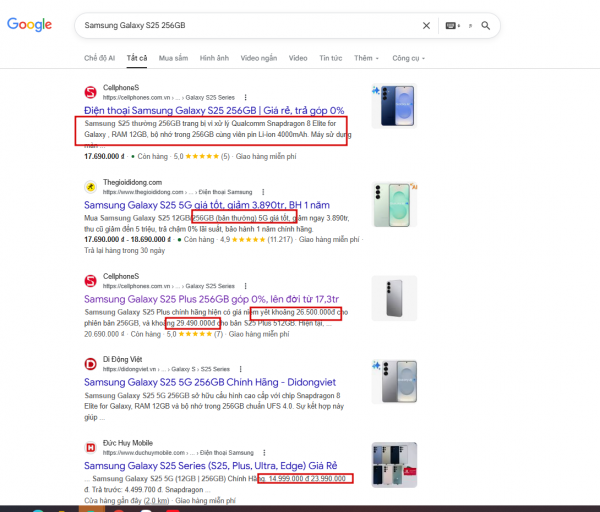Open more options for Đức Huy Mobile result
The width and height of the screenshot is (600, 512).
pos(264,453)
